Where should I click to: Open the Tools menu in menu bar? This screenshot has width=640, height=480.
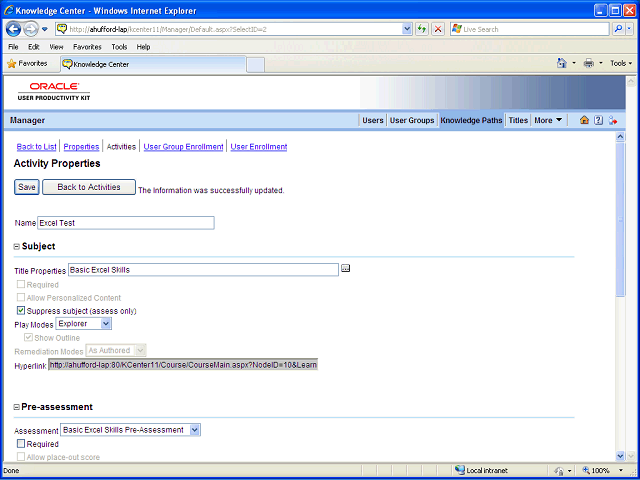(x=119, y=47)
